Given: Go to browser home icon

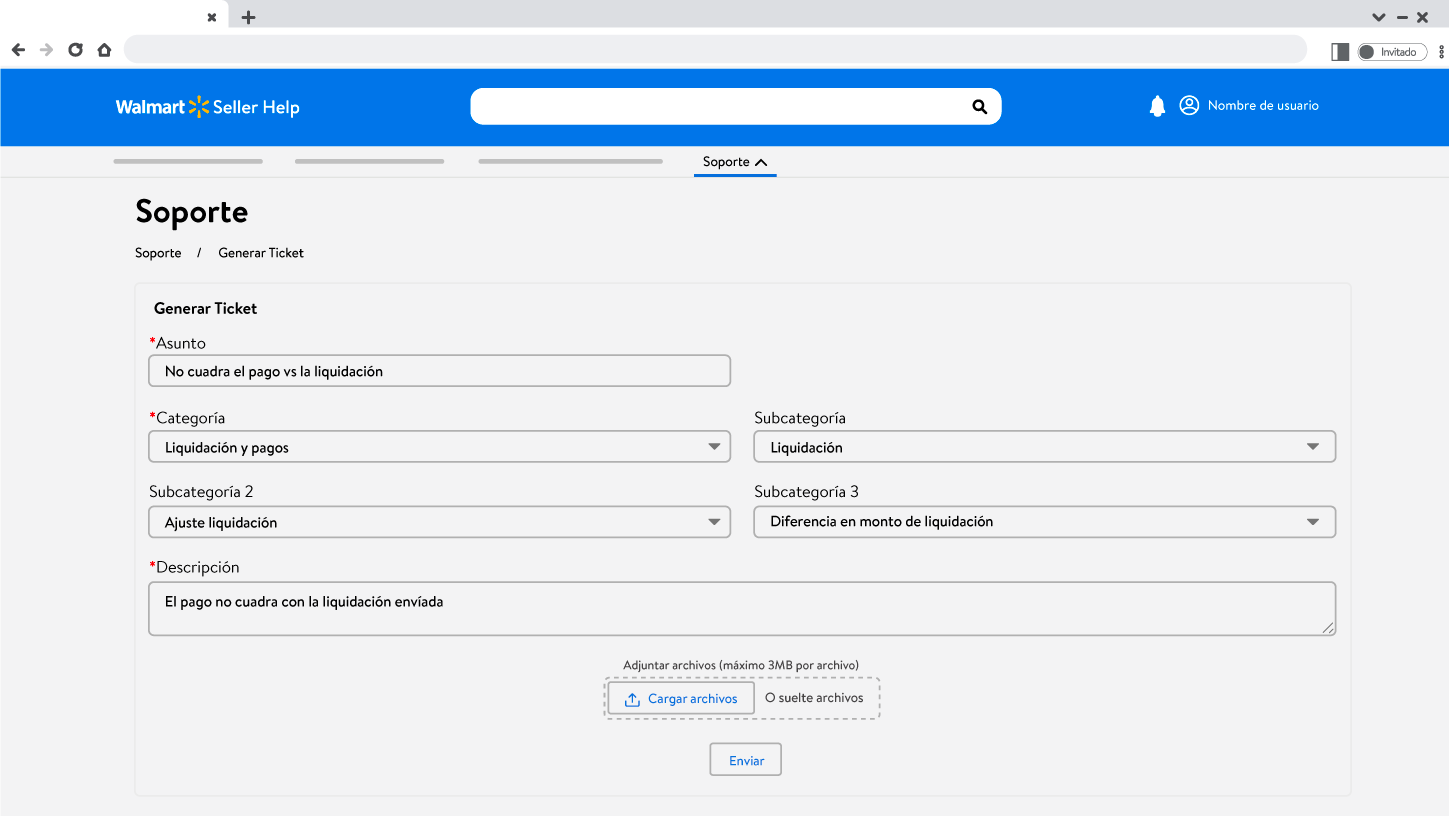Looking at the screenshot, I should 104,50.
